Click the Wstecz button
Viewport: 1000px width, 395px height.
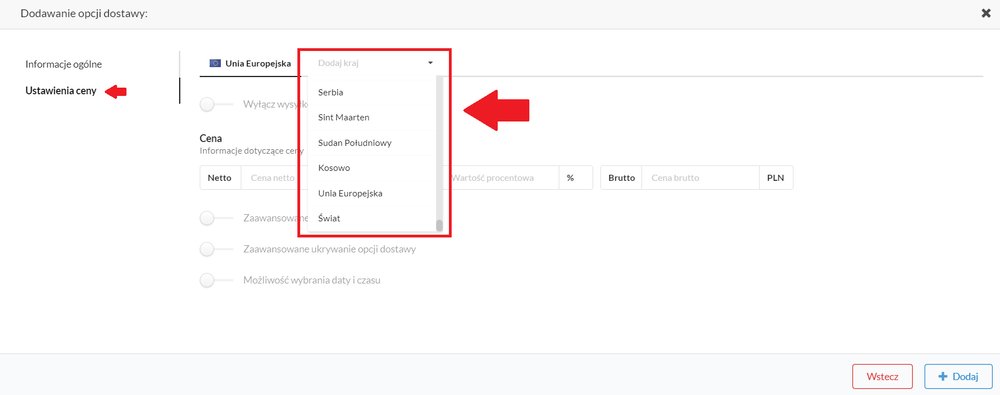tap(882, 376)
